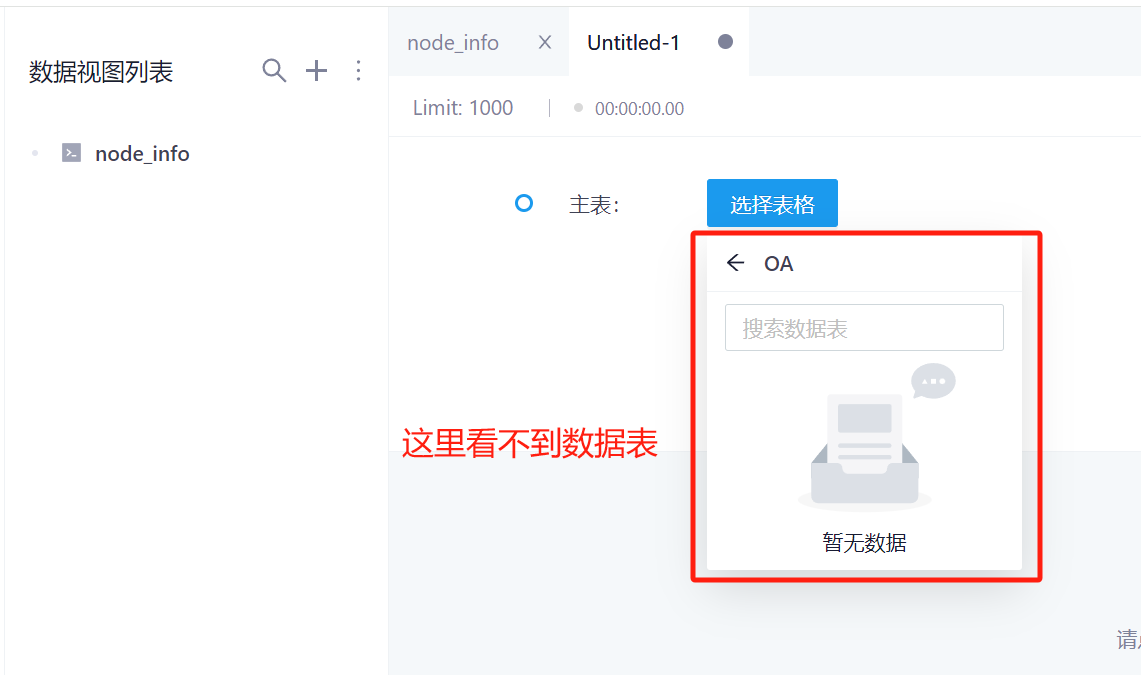The width and height of the screenshot is (1141, 675).
Task: Click unsaved dot on Untitled-1 tab
Action: [x=725, y=41]
